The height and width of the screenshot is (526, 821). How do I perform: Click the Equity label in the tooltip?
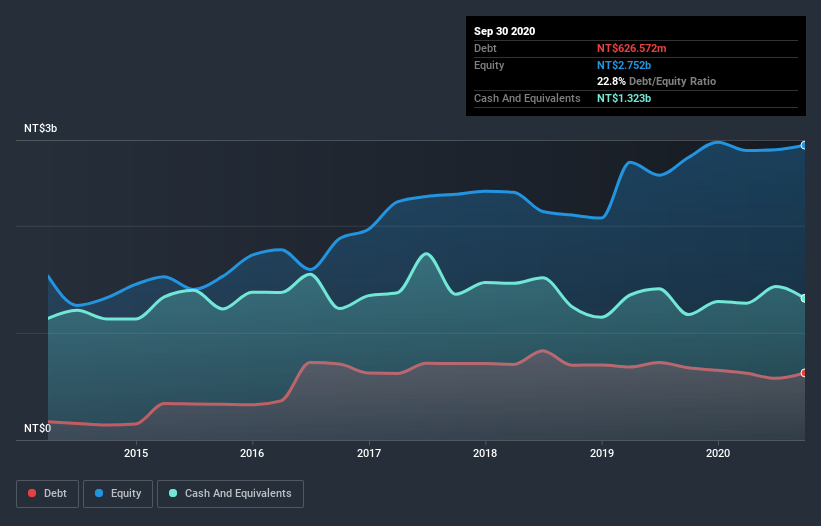point(489,65)
